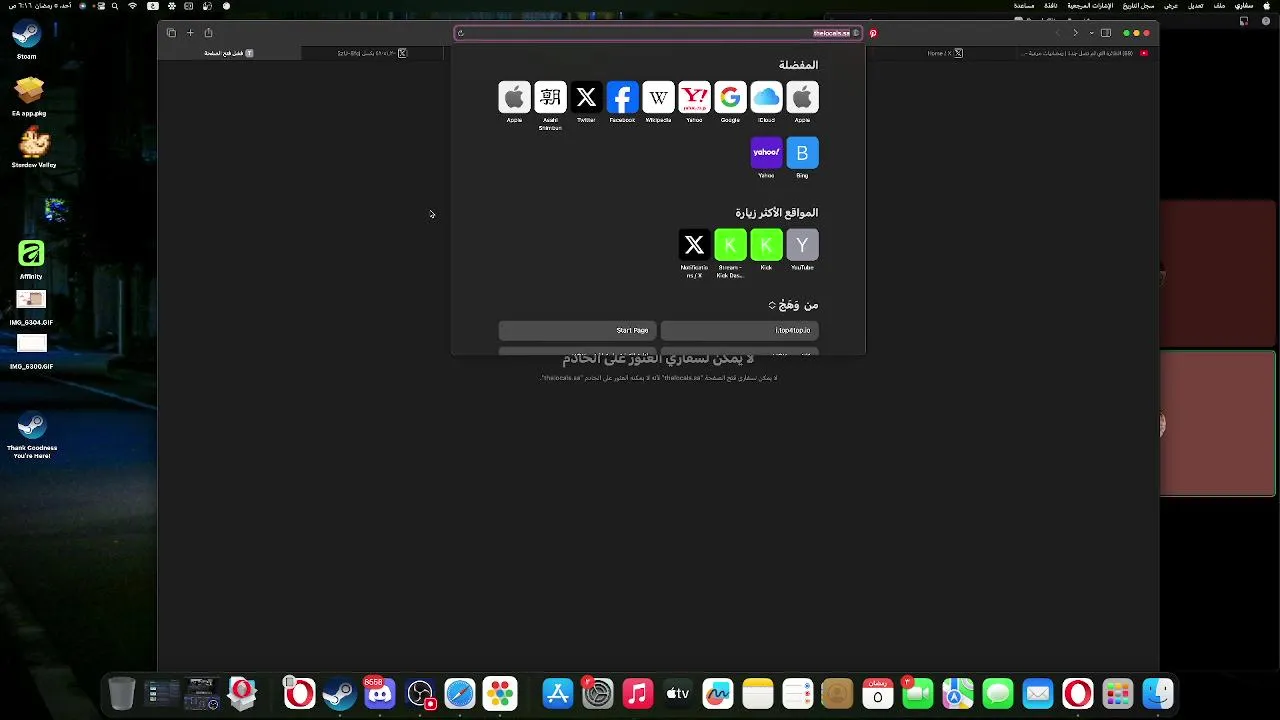Open the Google favorite
The width and height of the screenshot is (1280, 720).
(730, 97)
